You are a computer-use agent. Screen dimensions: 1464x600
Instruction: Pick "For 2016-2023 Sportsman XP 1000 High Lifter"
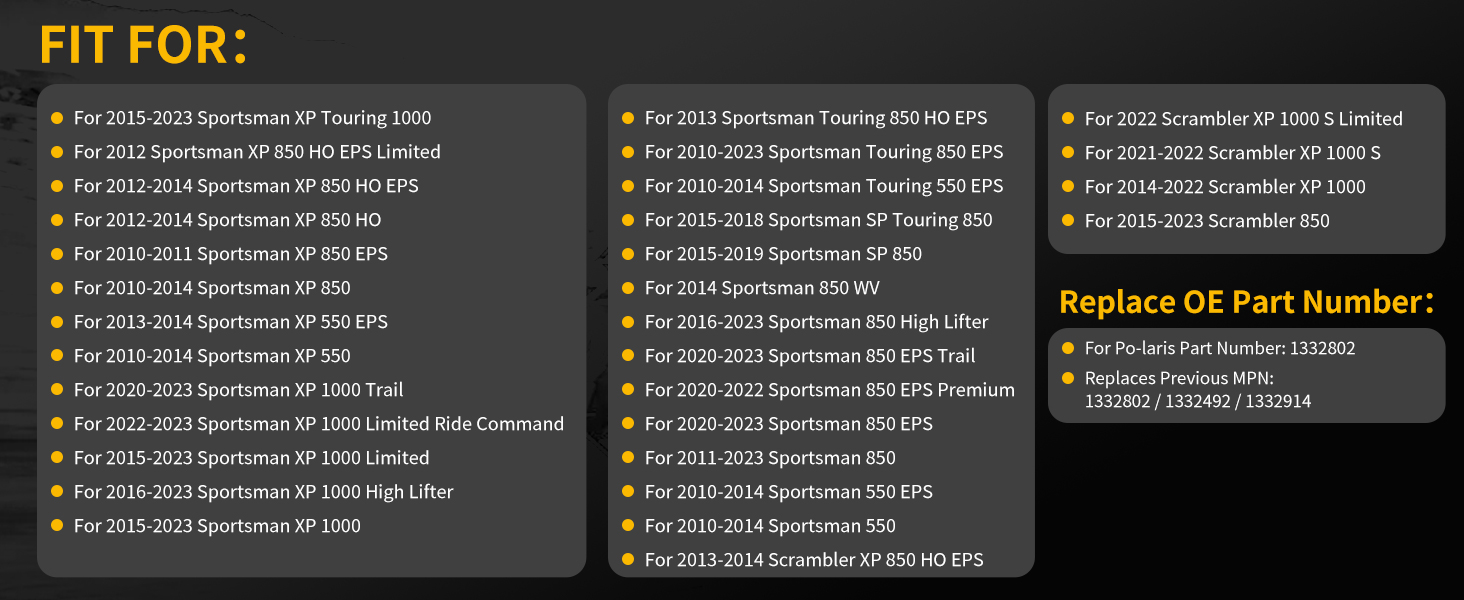[x=263, y=492]
